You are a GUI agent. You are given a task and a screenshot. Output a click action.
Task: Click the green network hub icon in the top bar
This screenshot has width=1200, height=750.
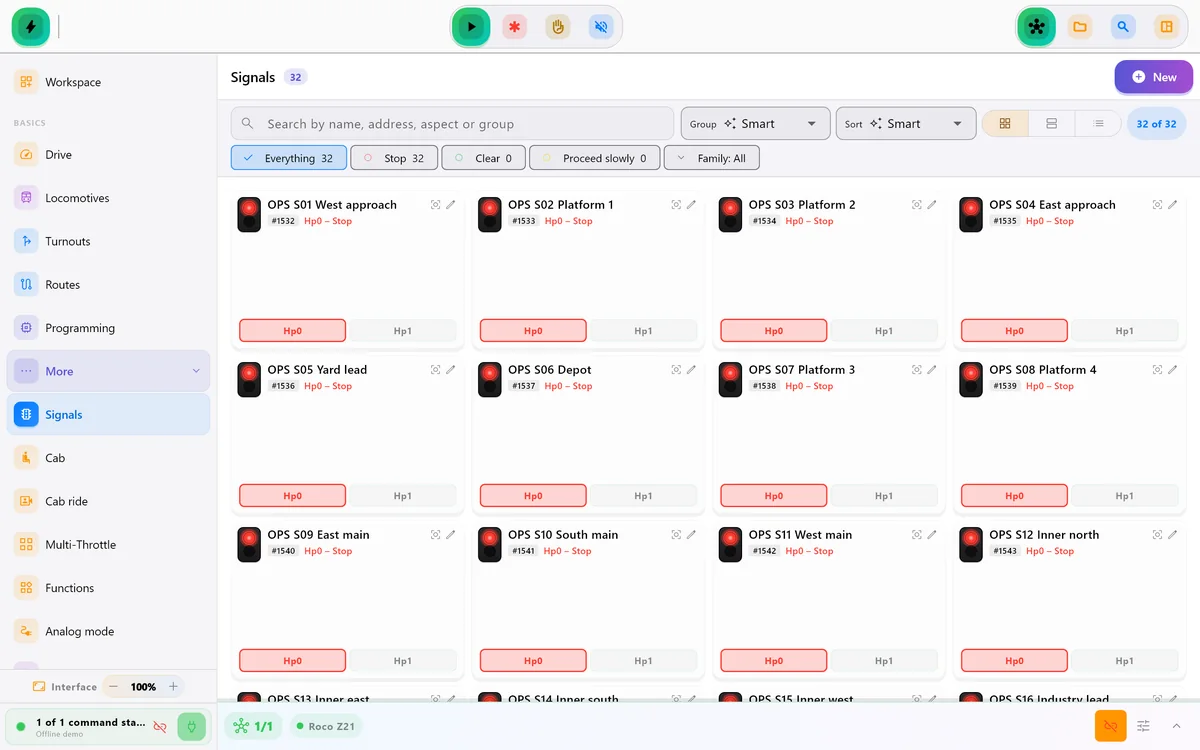(1036, 27)
